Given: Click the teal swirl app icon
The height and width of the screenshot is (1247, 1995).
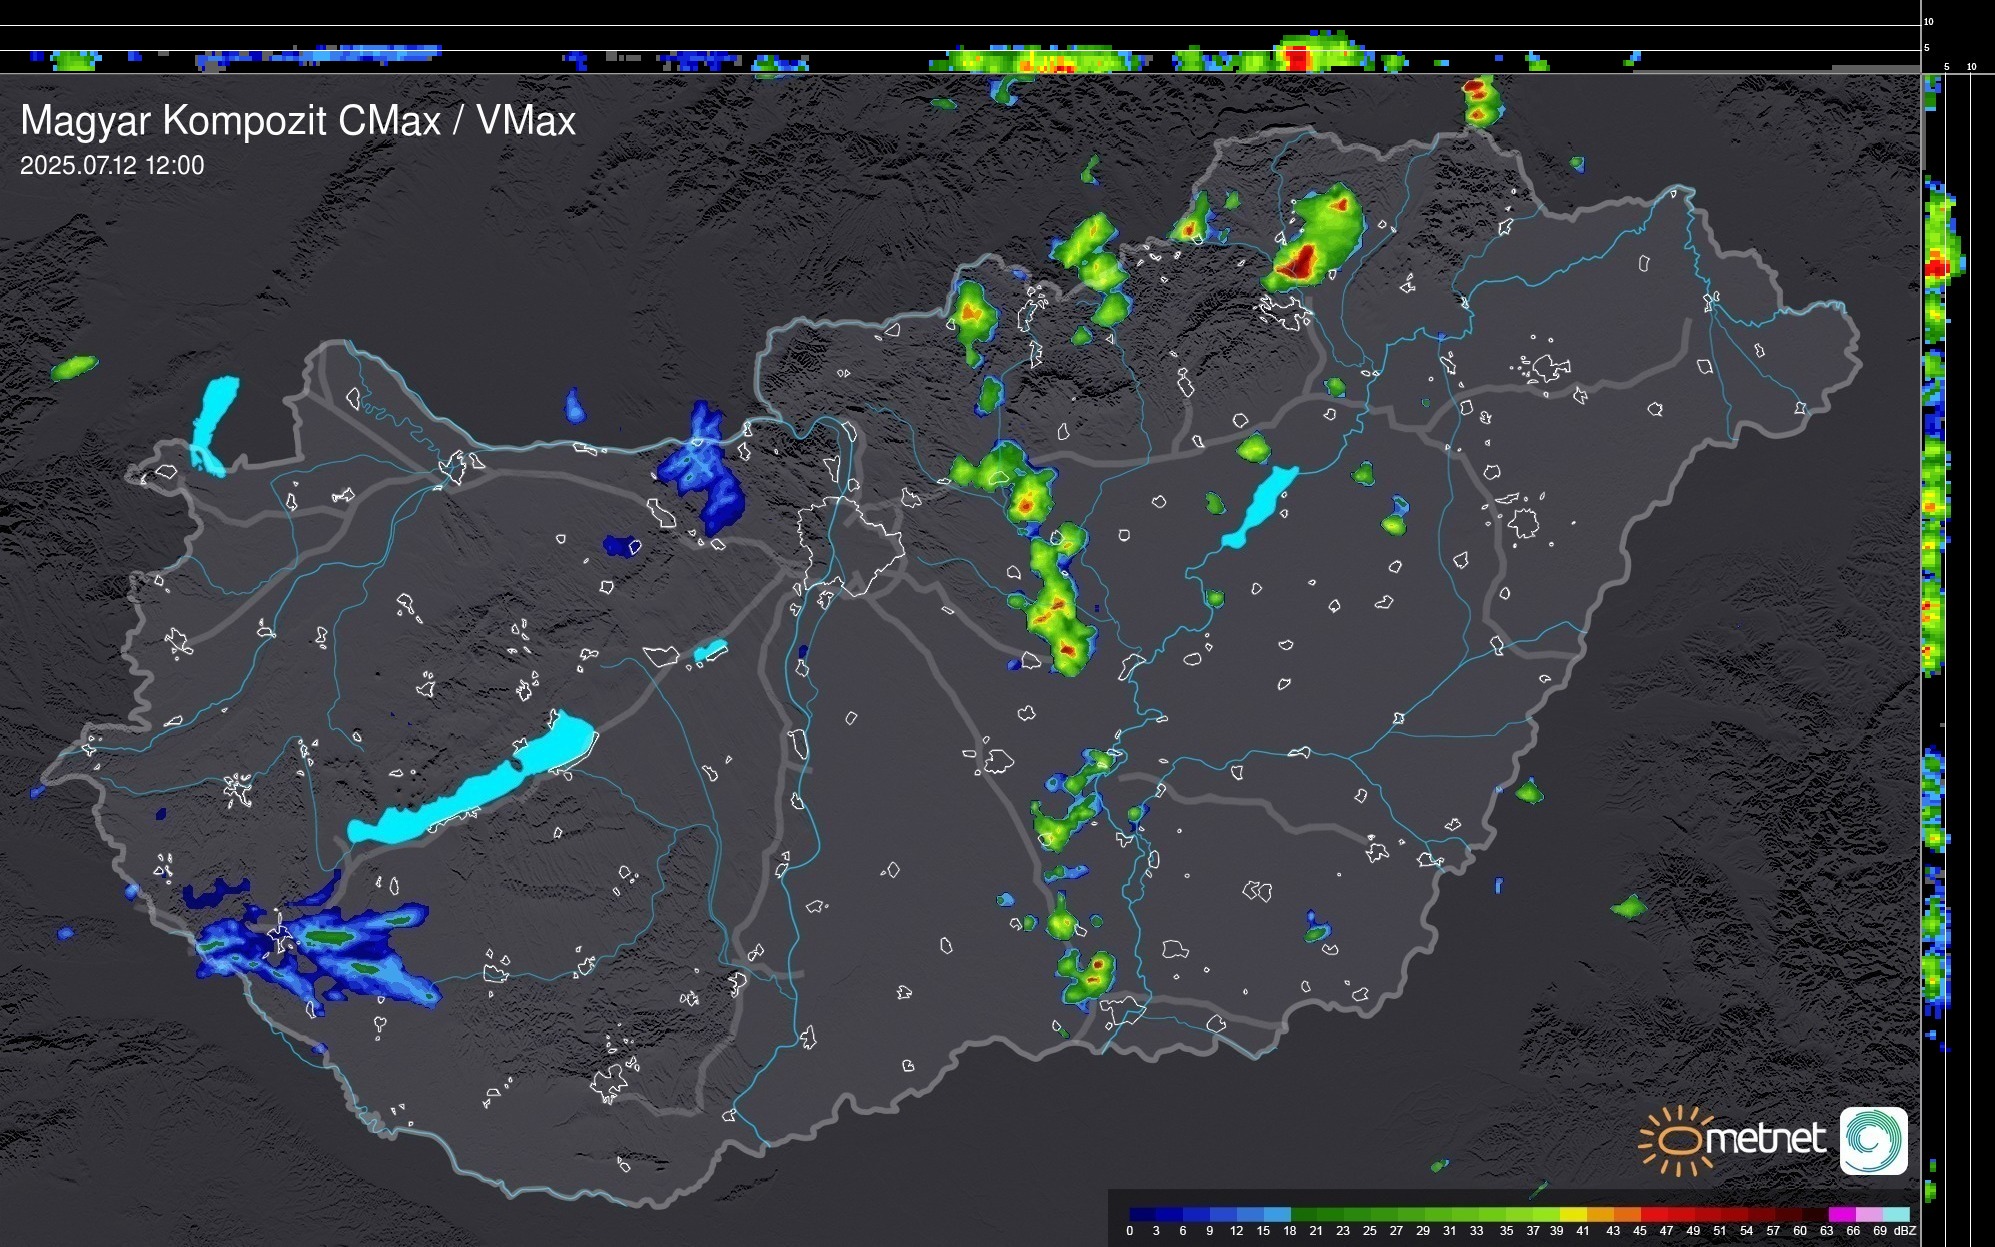Looking at the screenshot, I should [x=1873, y=1140].
